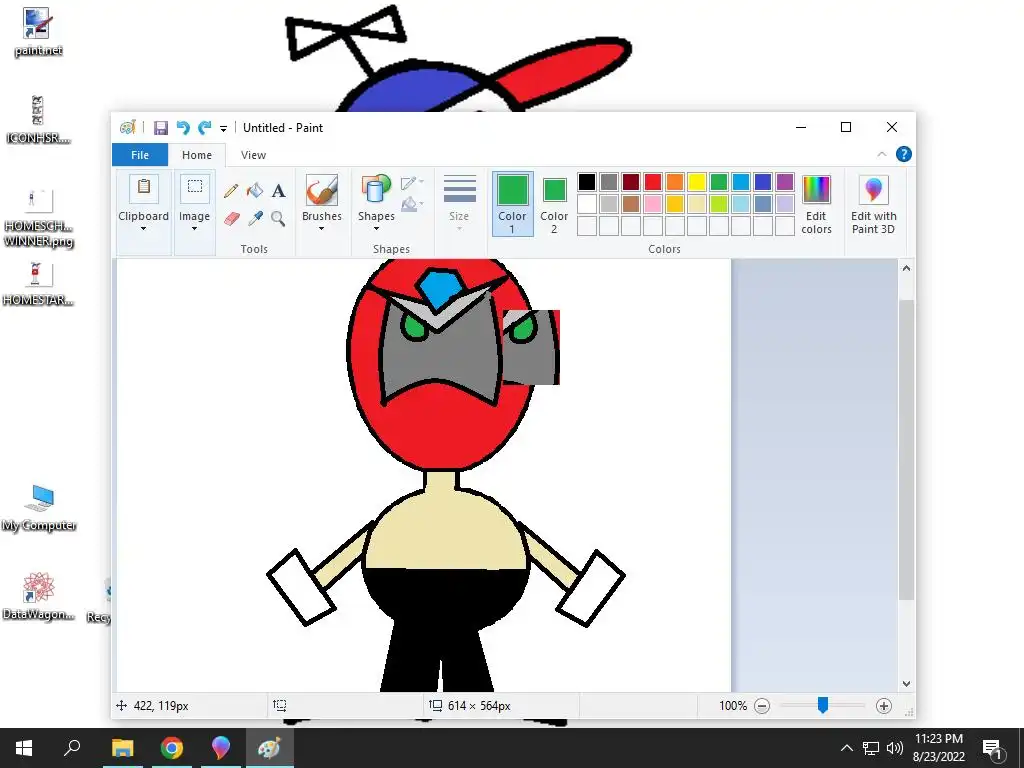Select My Computer desktop icon
Viewport: 1024px width, 768px height.
point(39,508)
